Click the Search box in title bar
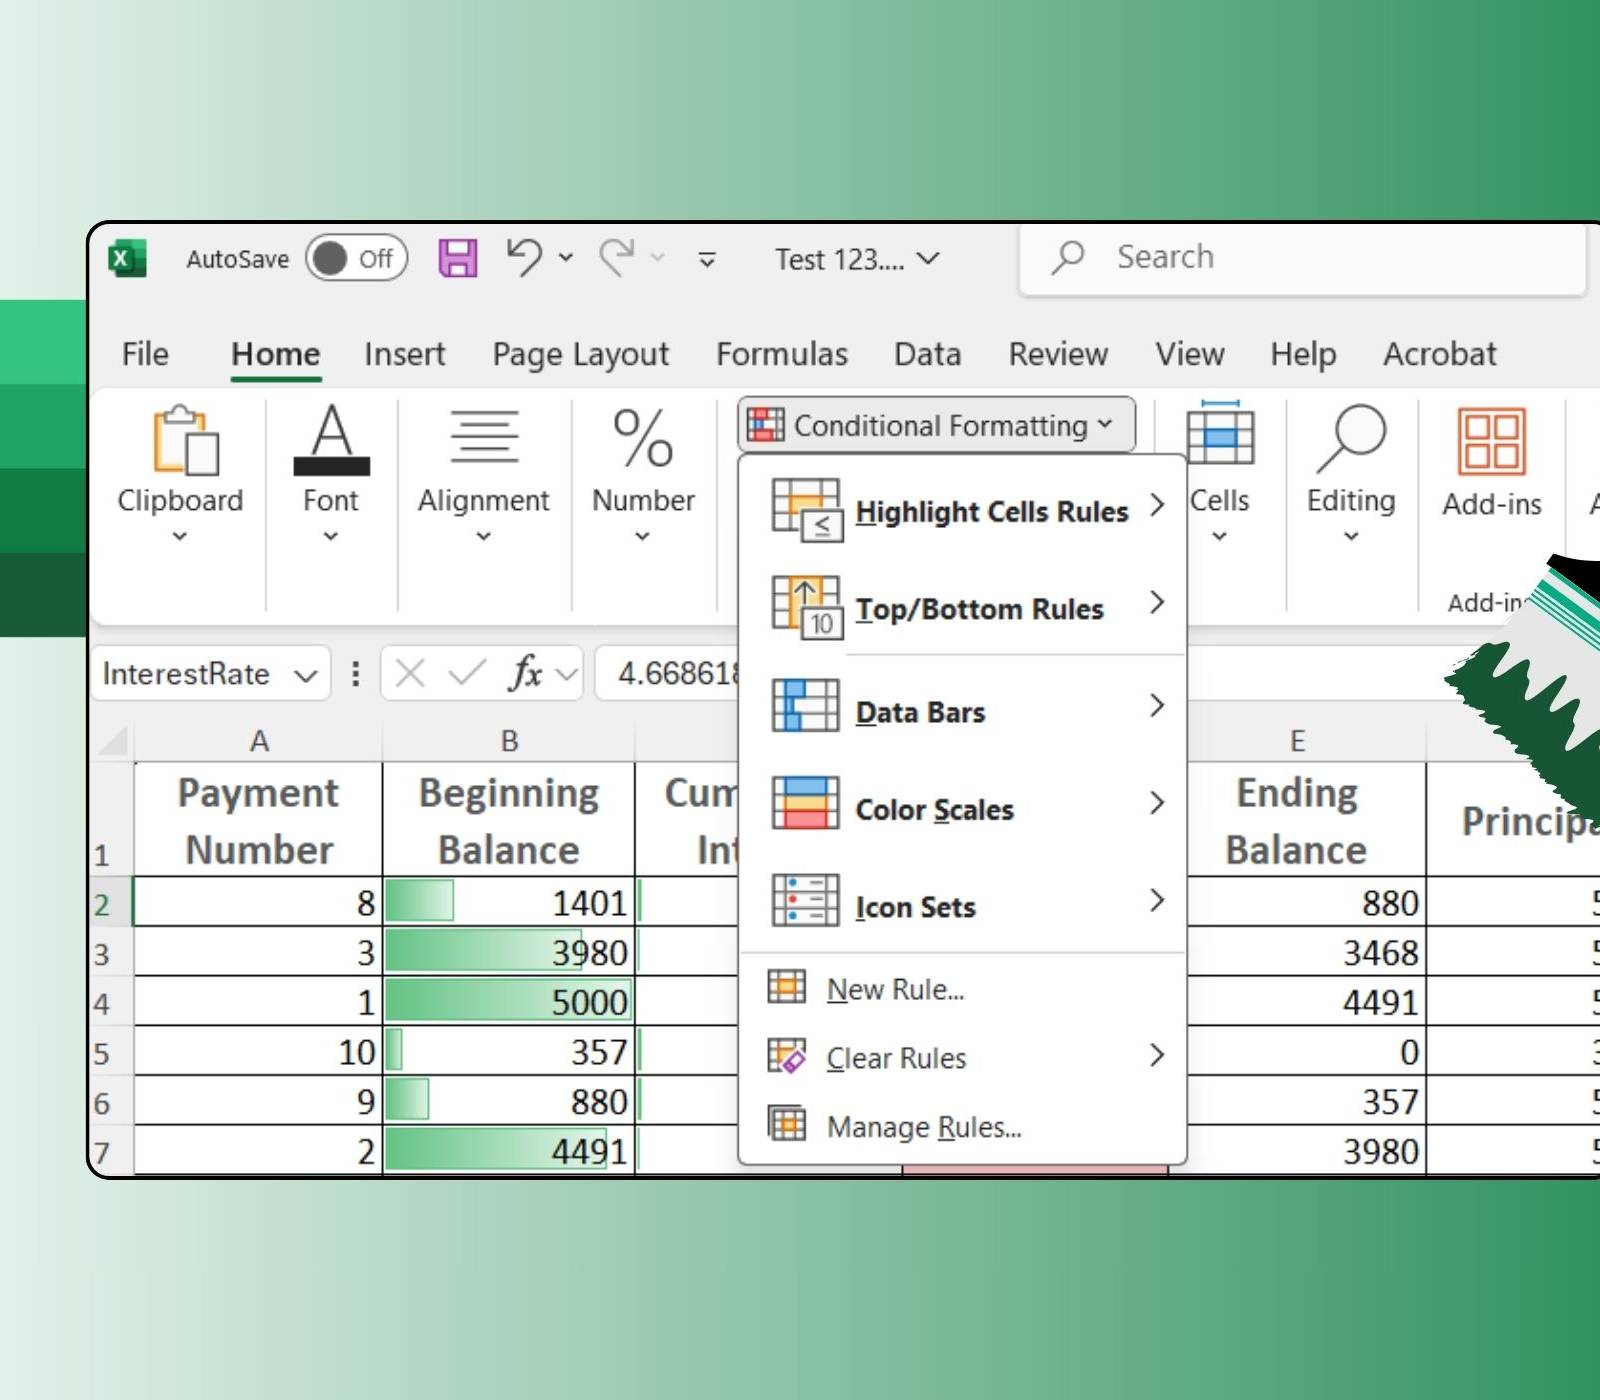This screenshot has height=1400, width=1600. point(1300,258)
